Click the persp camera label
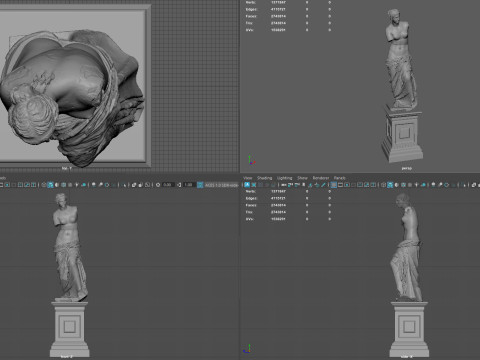Image resolution: width=480 pixels, height=360 pixels. 406,168
